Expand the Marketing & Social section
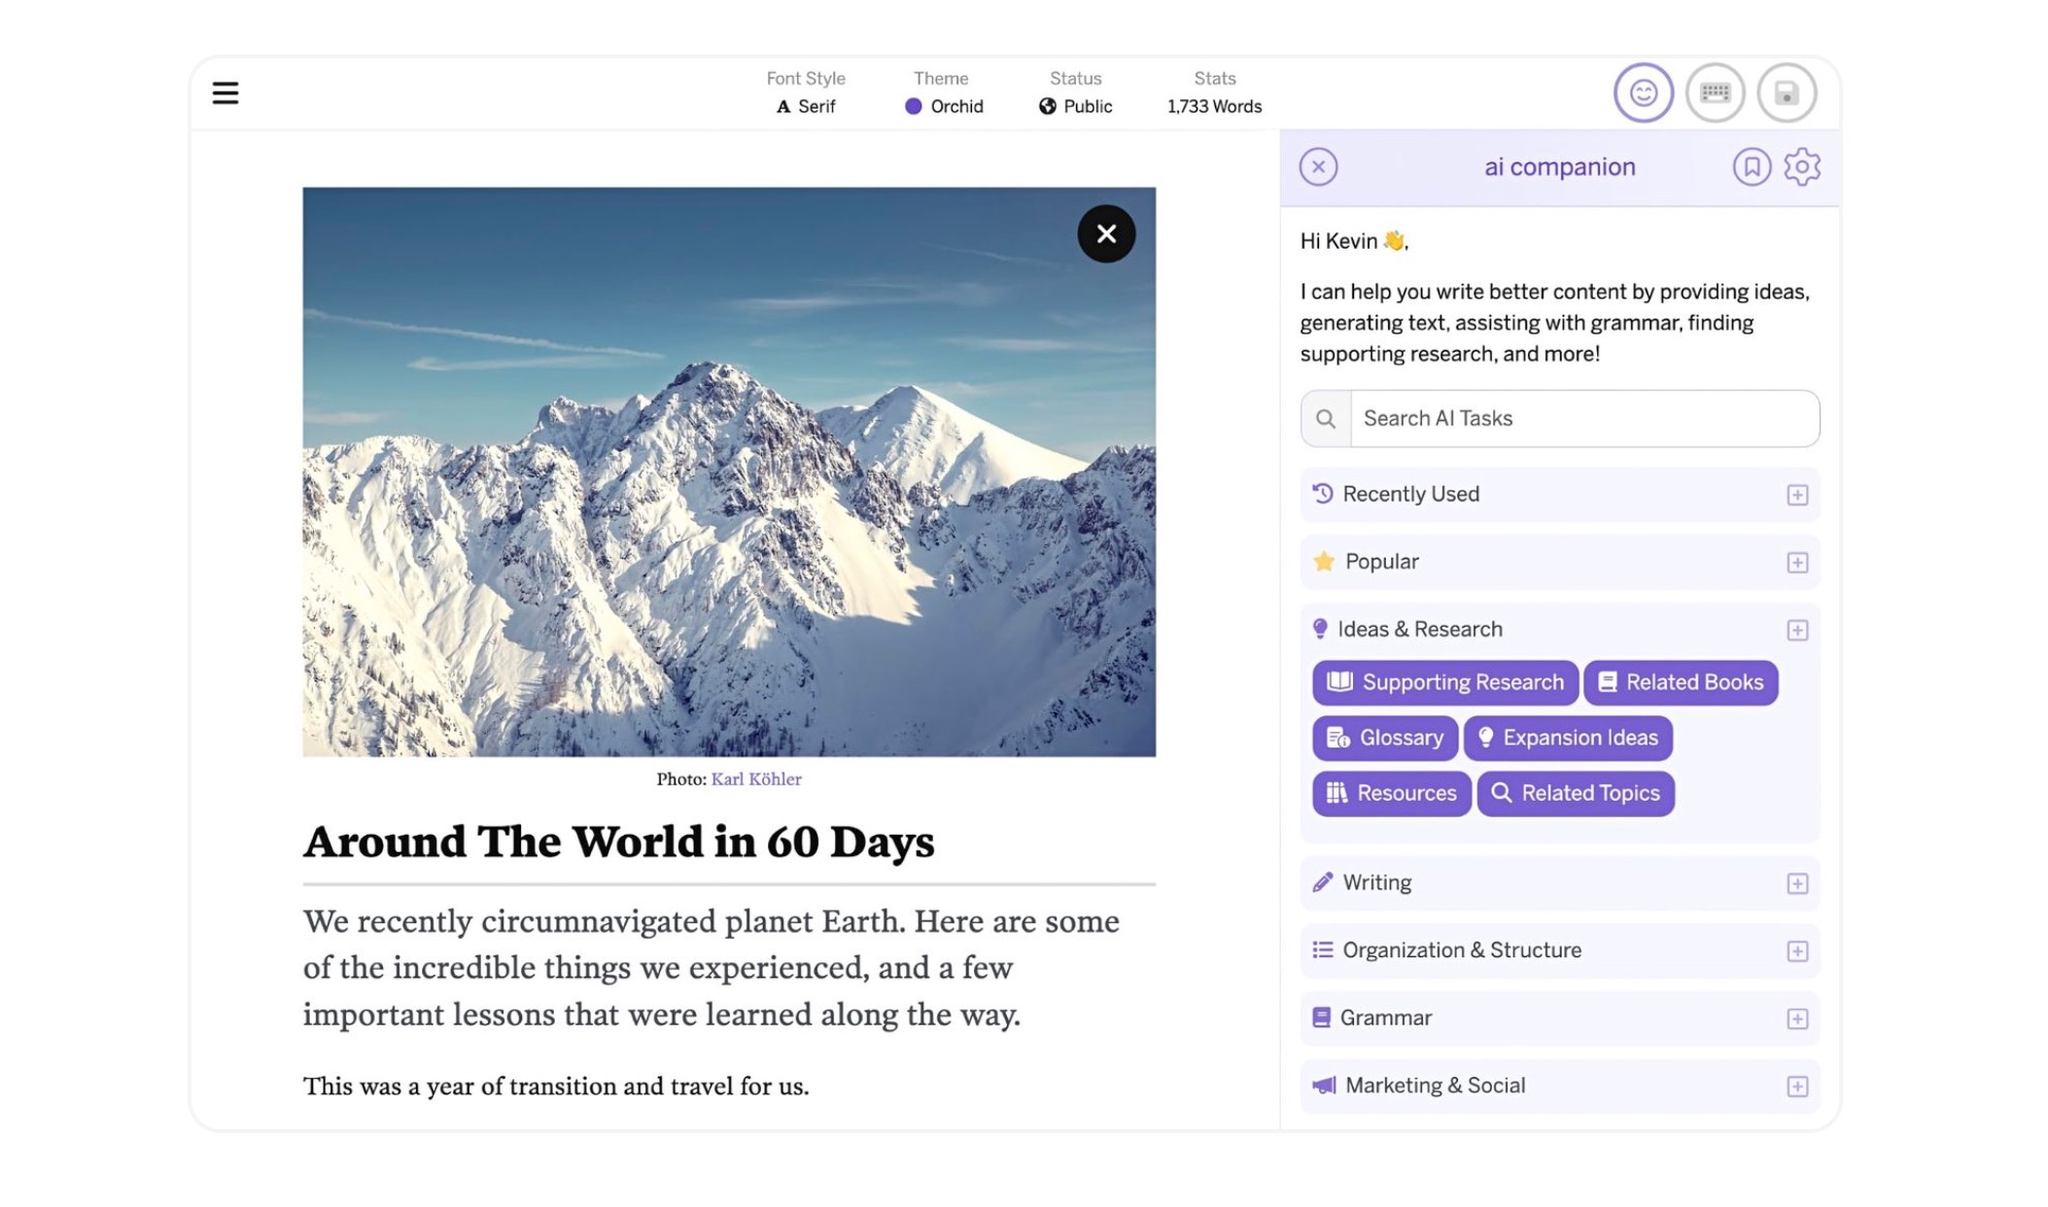2048x1207 pixels. click(1797, 1087)
